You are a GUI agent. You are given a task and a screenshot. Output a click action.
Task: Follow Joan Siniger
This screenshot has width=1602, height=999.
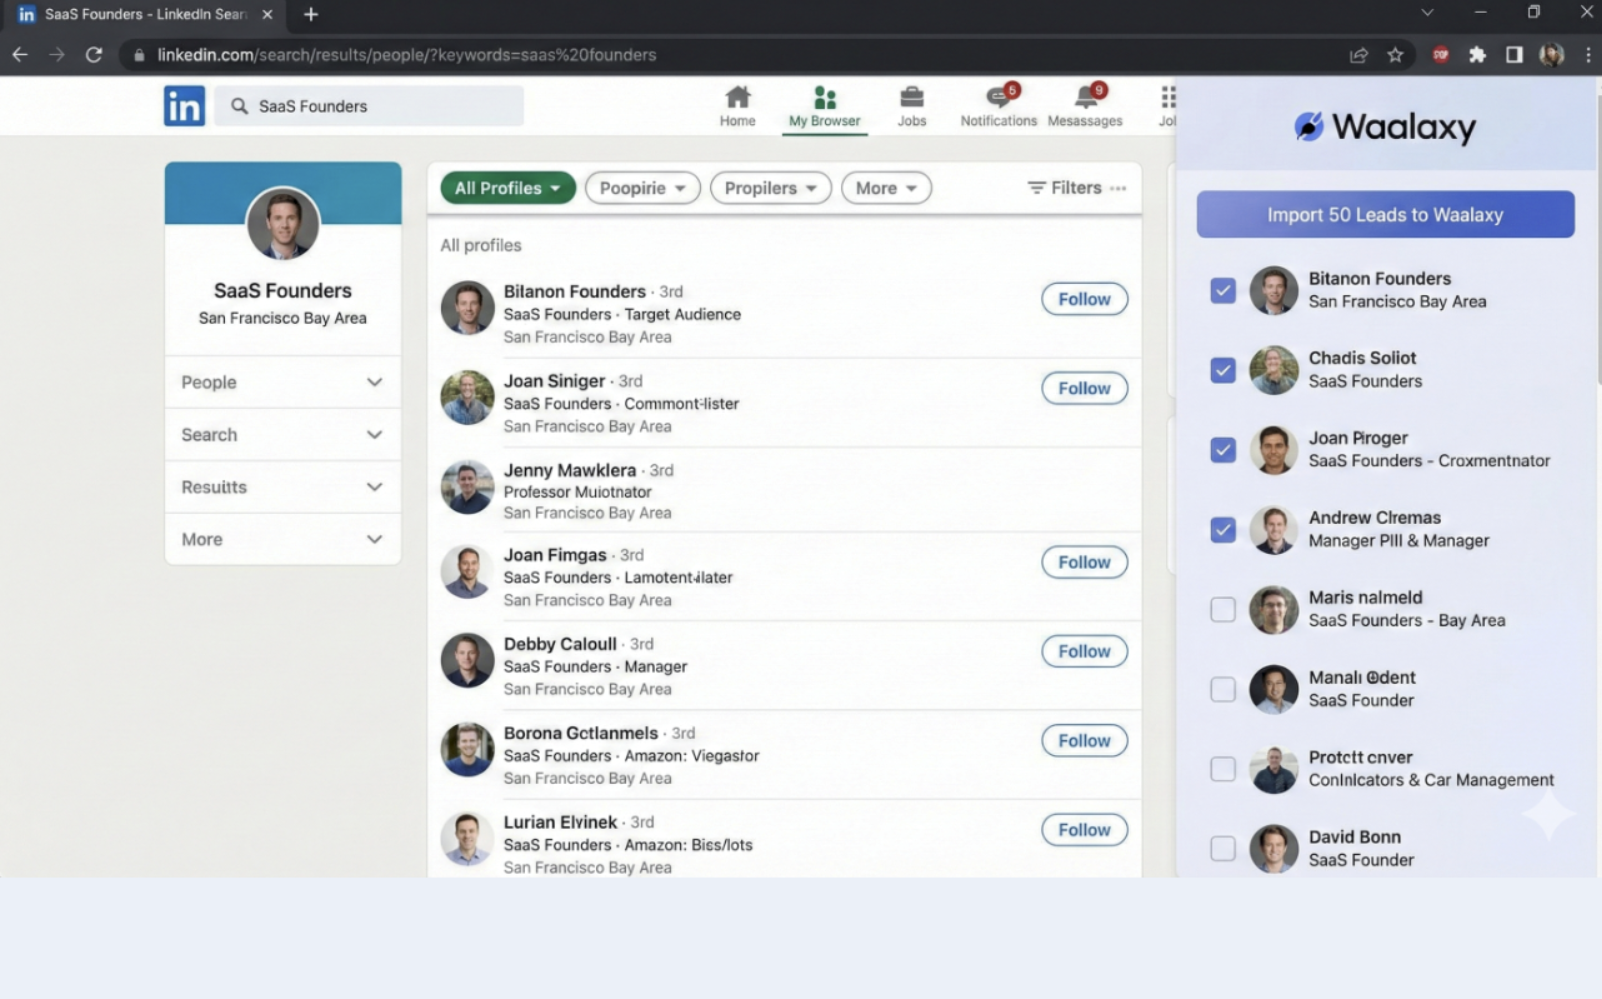pyautogui.click(x=1083, y=388)
